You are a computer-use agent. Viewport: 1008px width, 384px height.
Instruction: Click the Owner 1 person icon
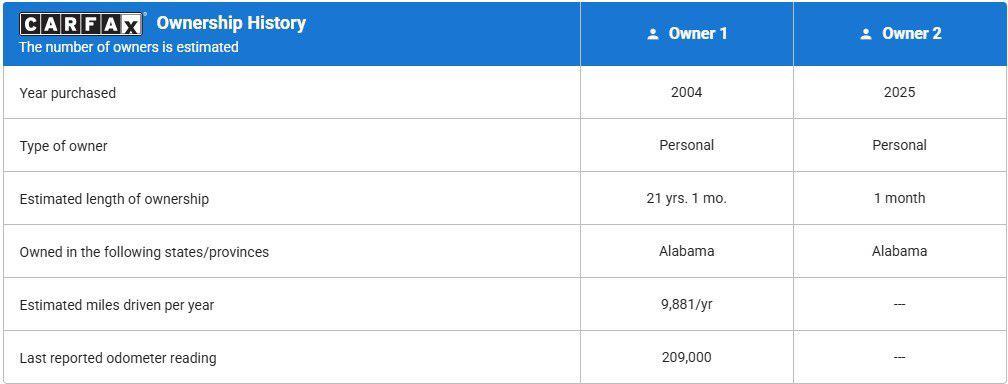[x=653, y=34]
